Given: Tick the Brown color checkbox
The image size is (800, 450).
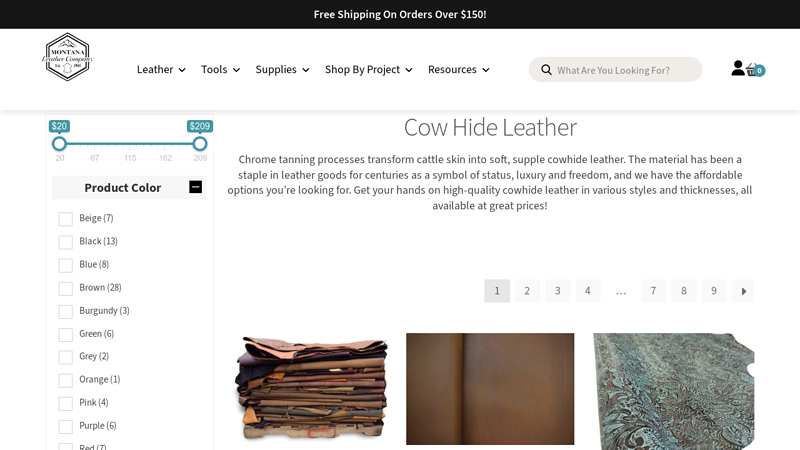Looking at the screenshot, I should coord(65,288).
